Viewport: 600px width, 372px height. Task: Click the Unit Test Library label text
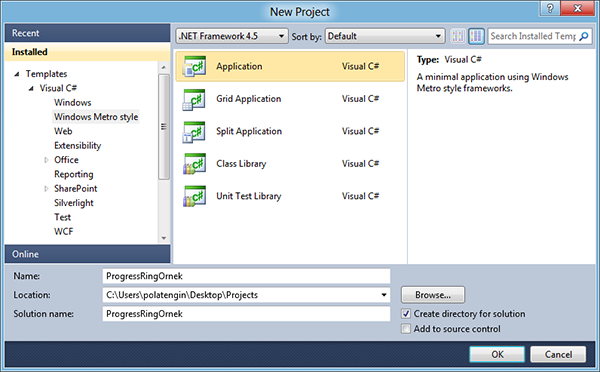(x=249, y=196)
